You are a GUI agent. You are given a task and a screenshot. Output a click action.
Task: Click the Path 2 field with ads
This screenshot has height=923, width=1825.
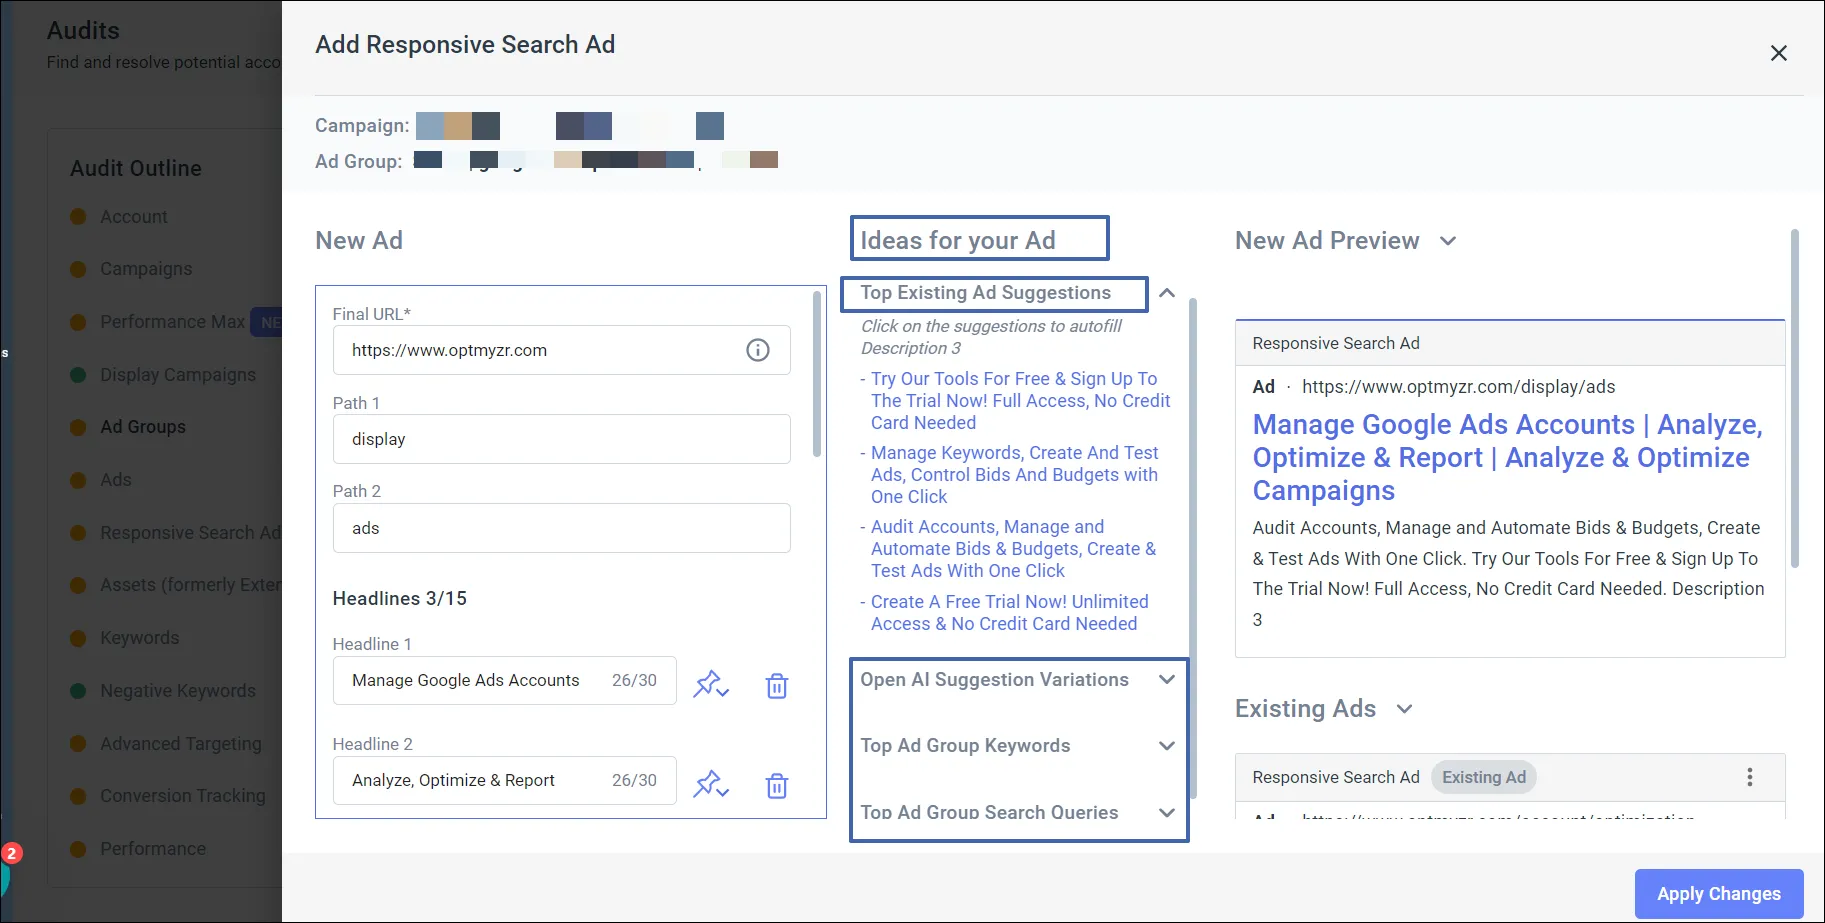click(x=561, y=528)
